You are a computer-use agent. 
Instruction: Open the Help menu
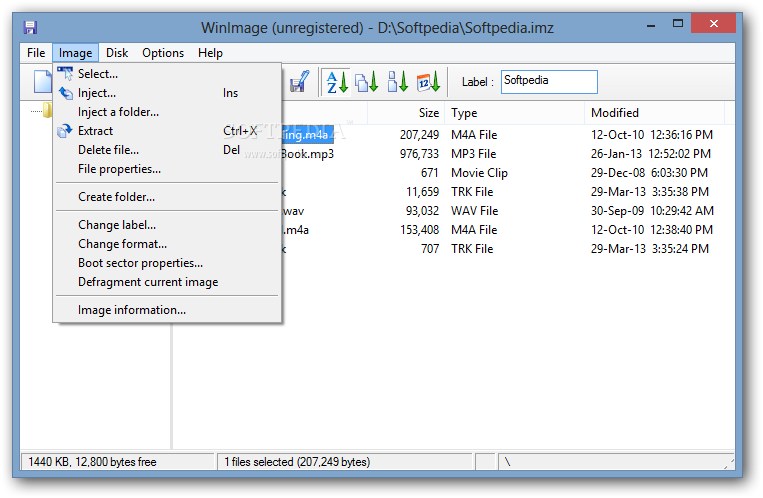(210, 53)
